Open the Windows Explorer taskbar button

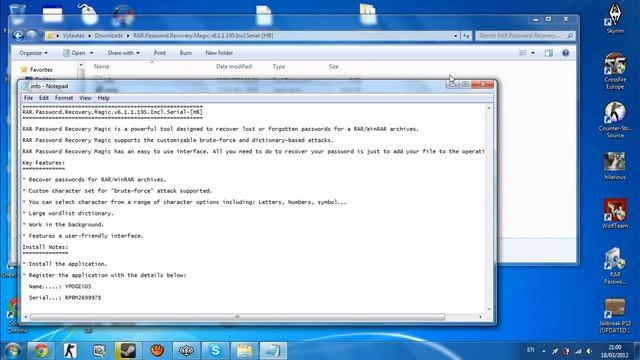click(244, 351)
